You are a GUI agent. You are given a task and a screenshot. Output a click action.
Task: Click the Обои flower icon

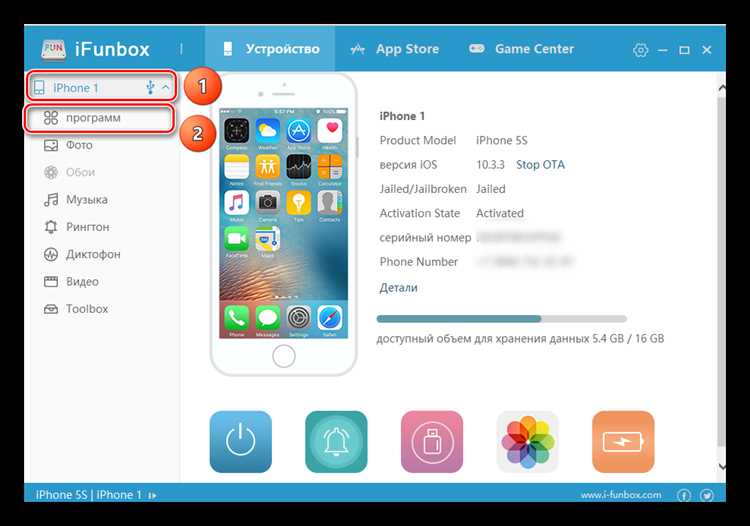click(x=51, y=172)
